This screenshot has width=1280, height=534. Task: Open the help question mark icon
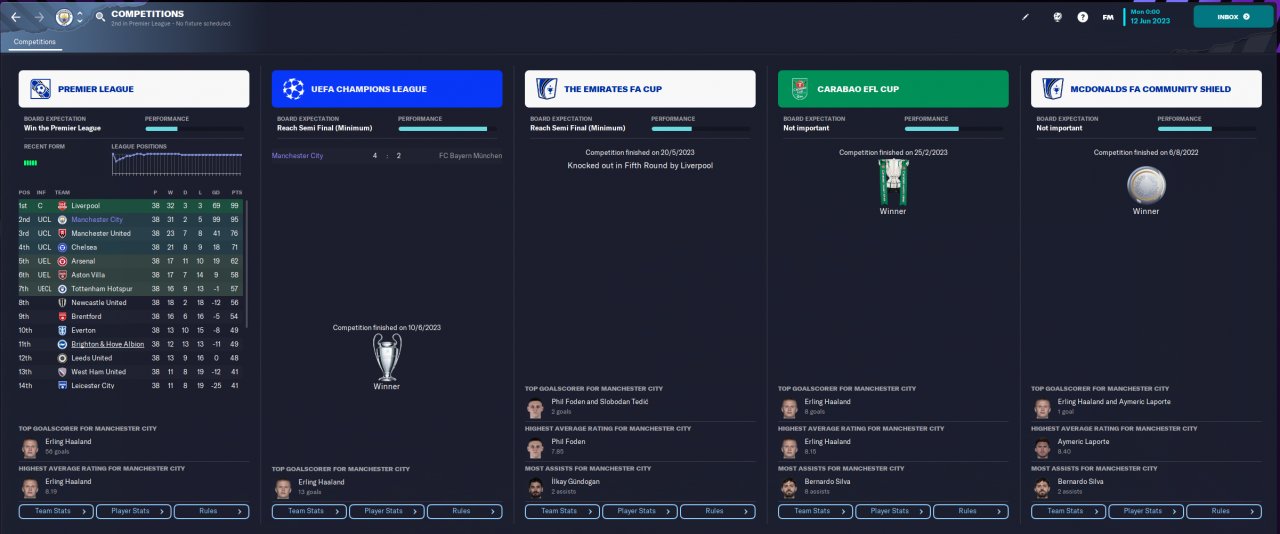click(1082, 17)
